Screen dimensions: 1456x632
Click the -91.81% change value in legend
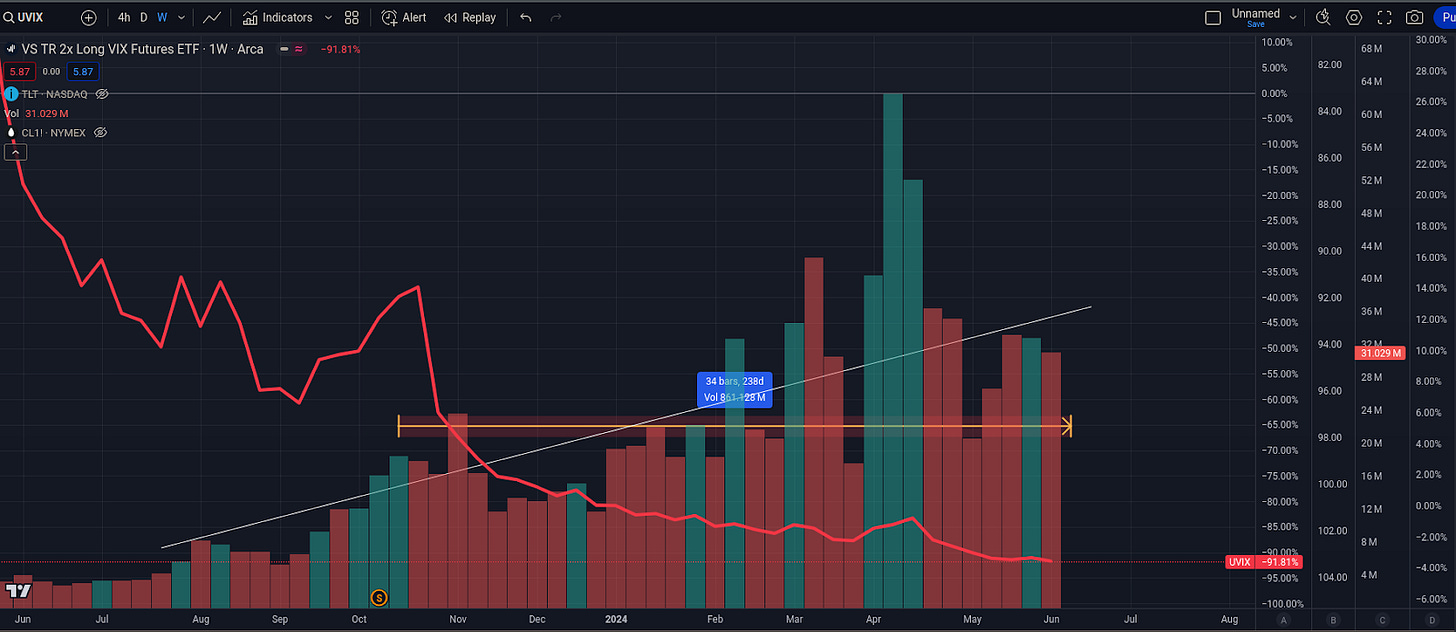(x=341, y=49)
